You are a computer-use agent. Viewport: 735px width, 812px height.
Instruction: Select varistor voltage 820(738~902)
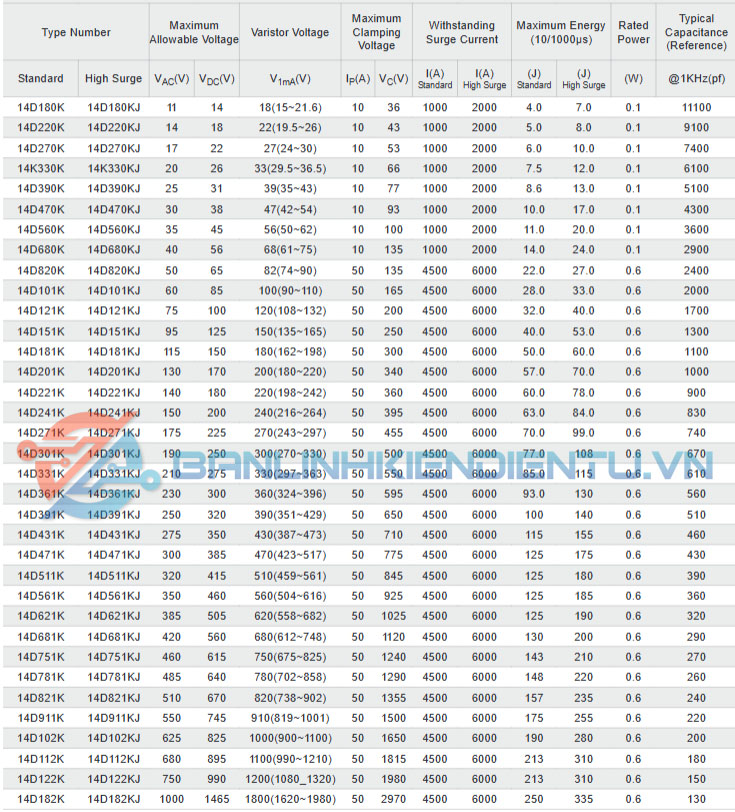[290, 698]
